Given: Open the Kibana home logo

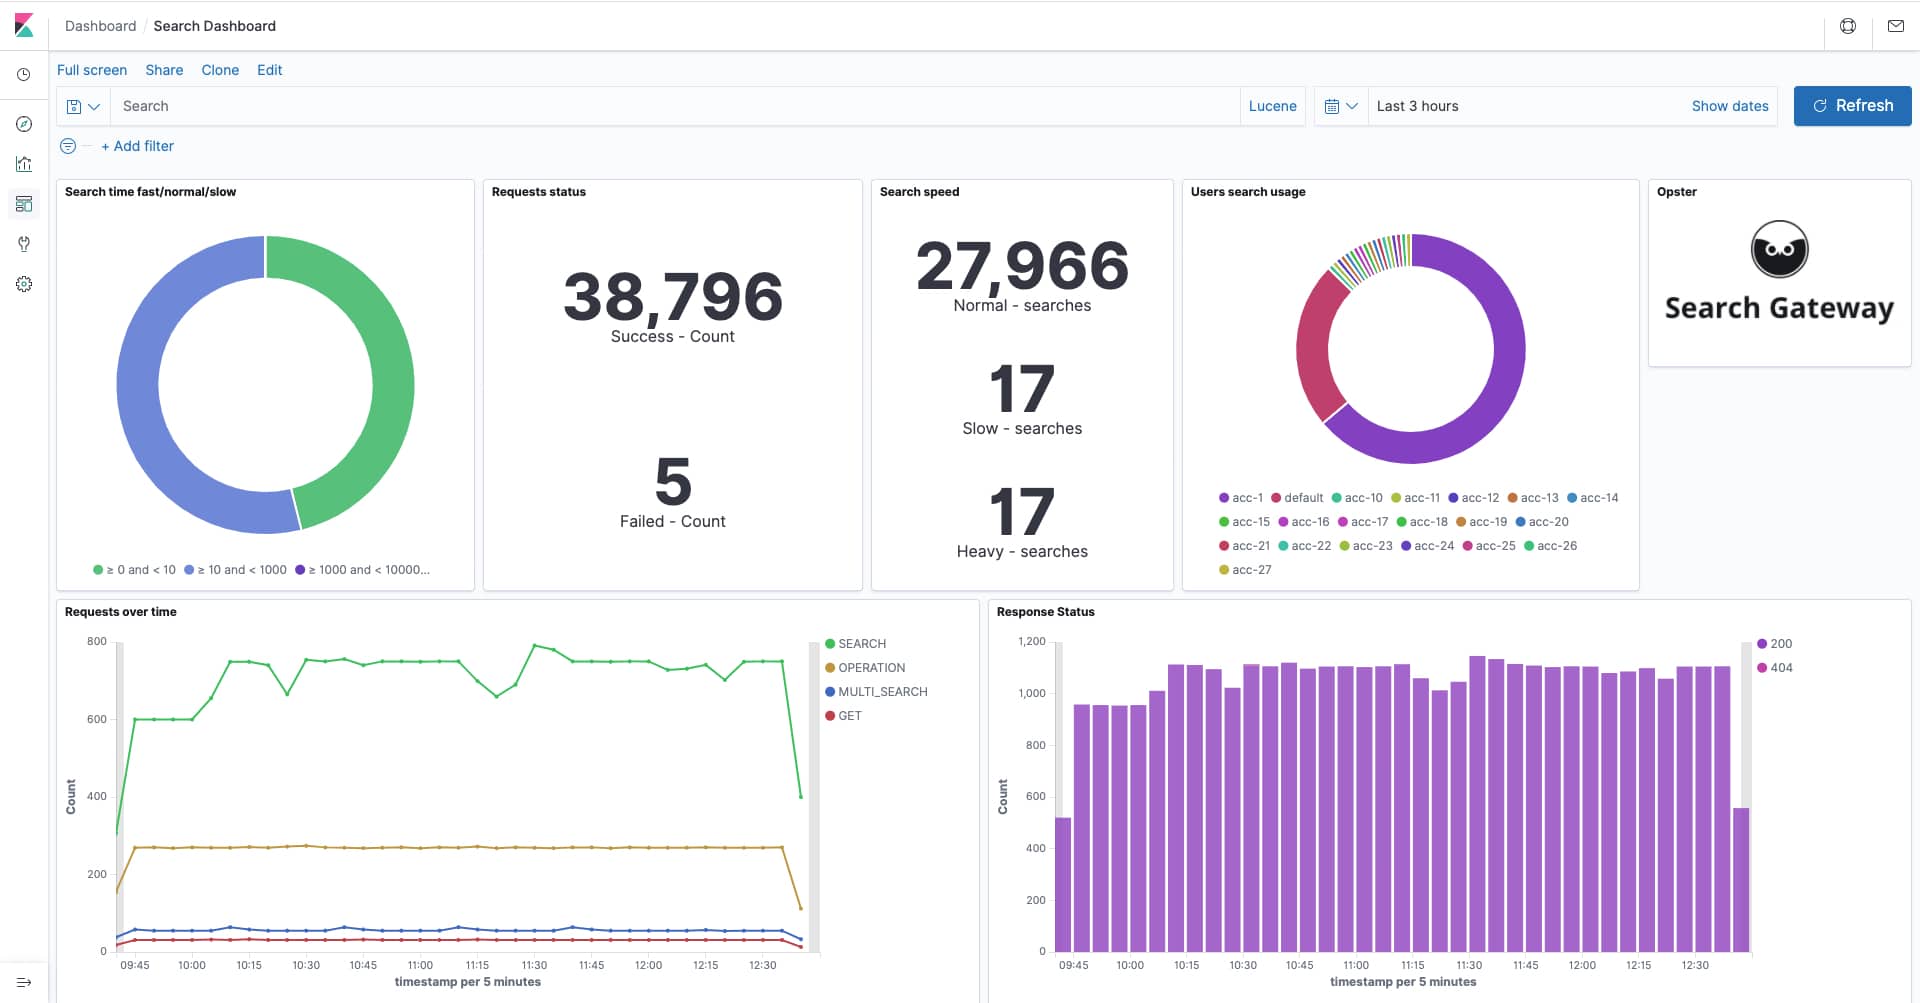Looking at the screenshot, I should point(24,26).
